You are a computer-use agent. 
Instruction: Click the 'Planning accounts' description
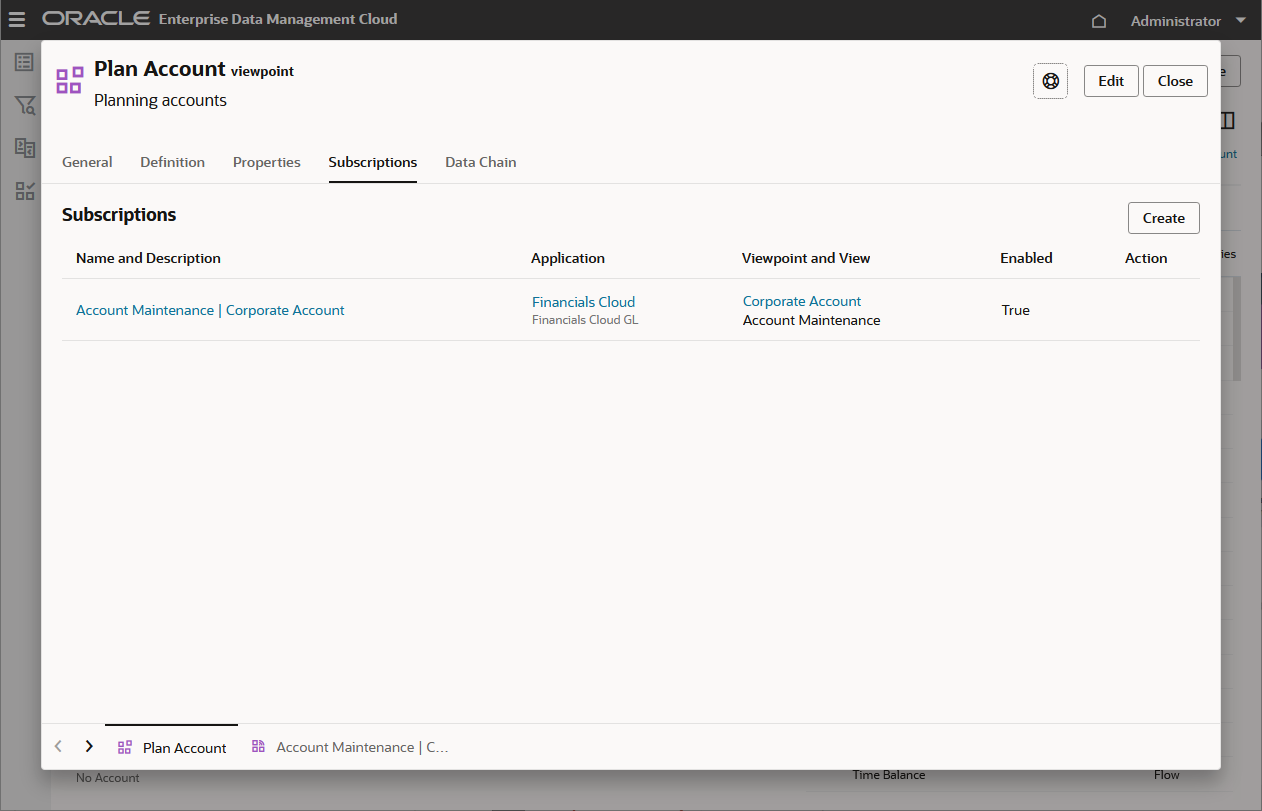[160, 100]
